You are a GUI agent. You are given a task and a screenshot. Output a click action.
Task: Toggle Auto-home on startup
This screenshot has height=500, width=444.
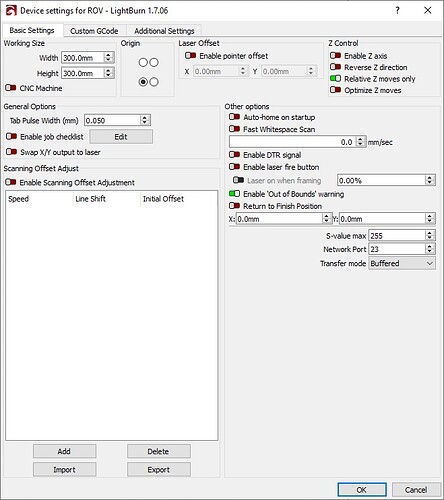(234, 117)
